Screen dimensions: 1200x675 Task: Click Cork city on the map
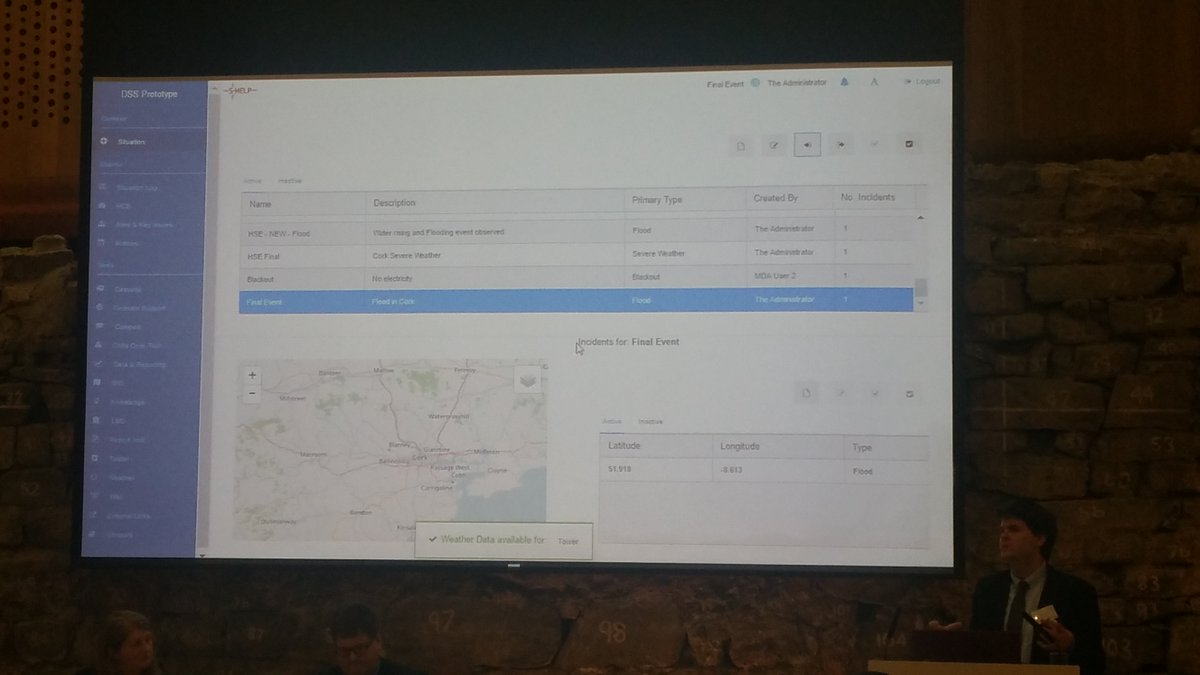coord(420,457)
